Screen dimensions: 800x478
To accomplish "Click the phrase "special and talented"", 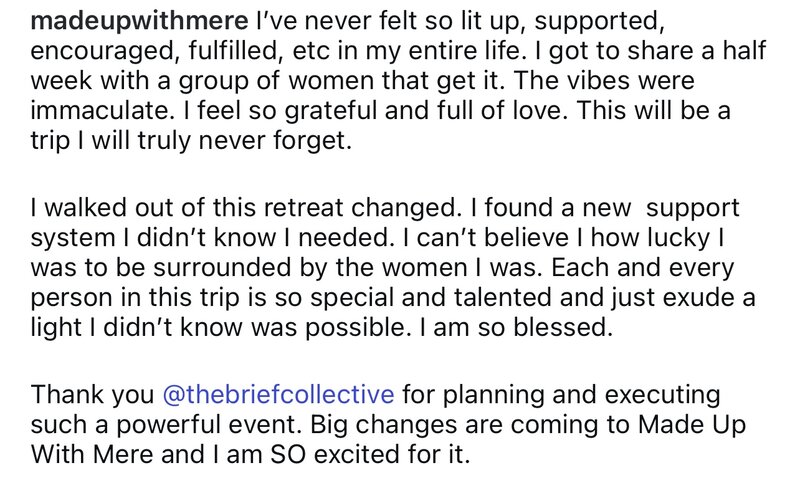I will click(x=431, y=298).
